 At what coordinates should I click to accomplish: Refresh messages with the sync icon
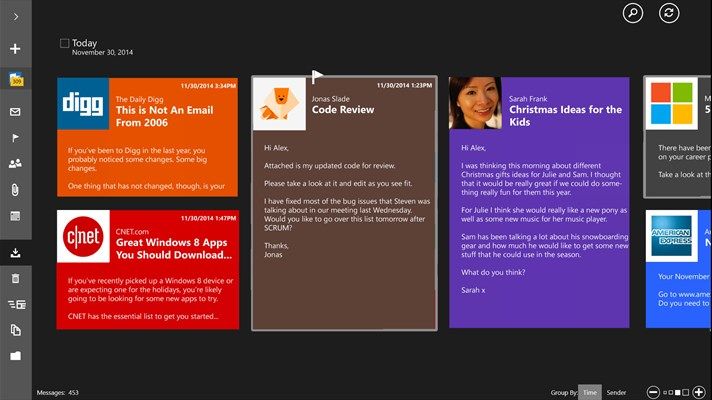[x=669, y=13]
